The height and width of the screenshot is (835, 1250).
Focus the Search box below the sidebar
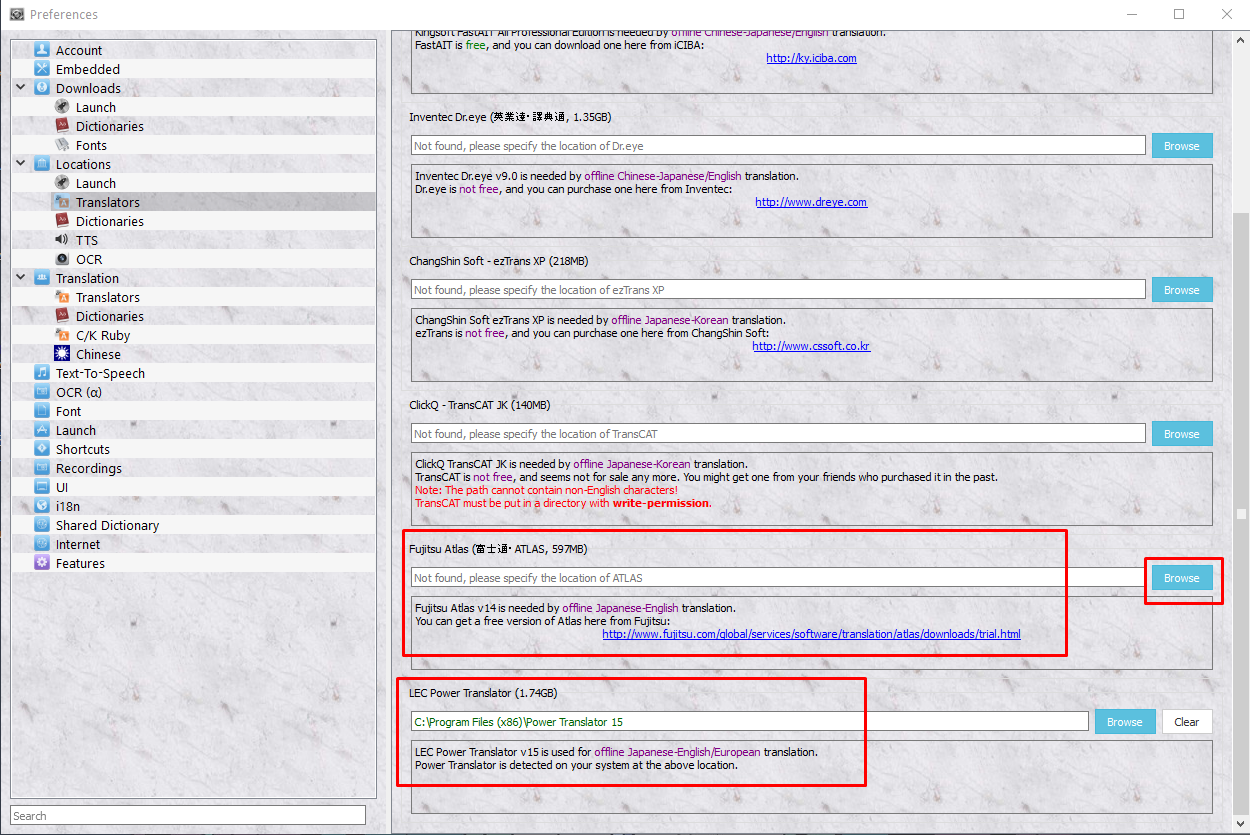[x=188, y=815]
